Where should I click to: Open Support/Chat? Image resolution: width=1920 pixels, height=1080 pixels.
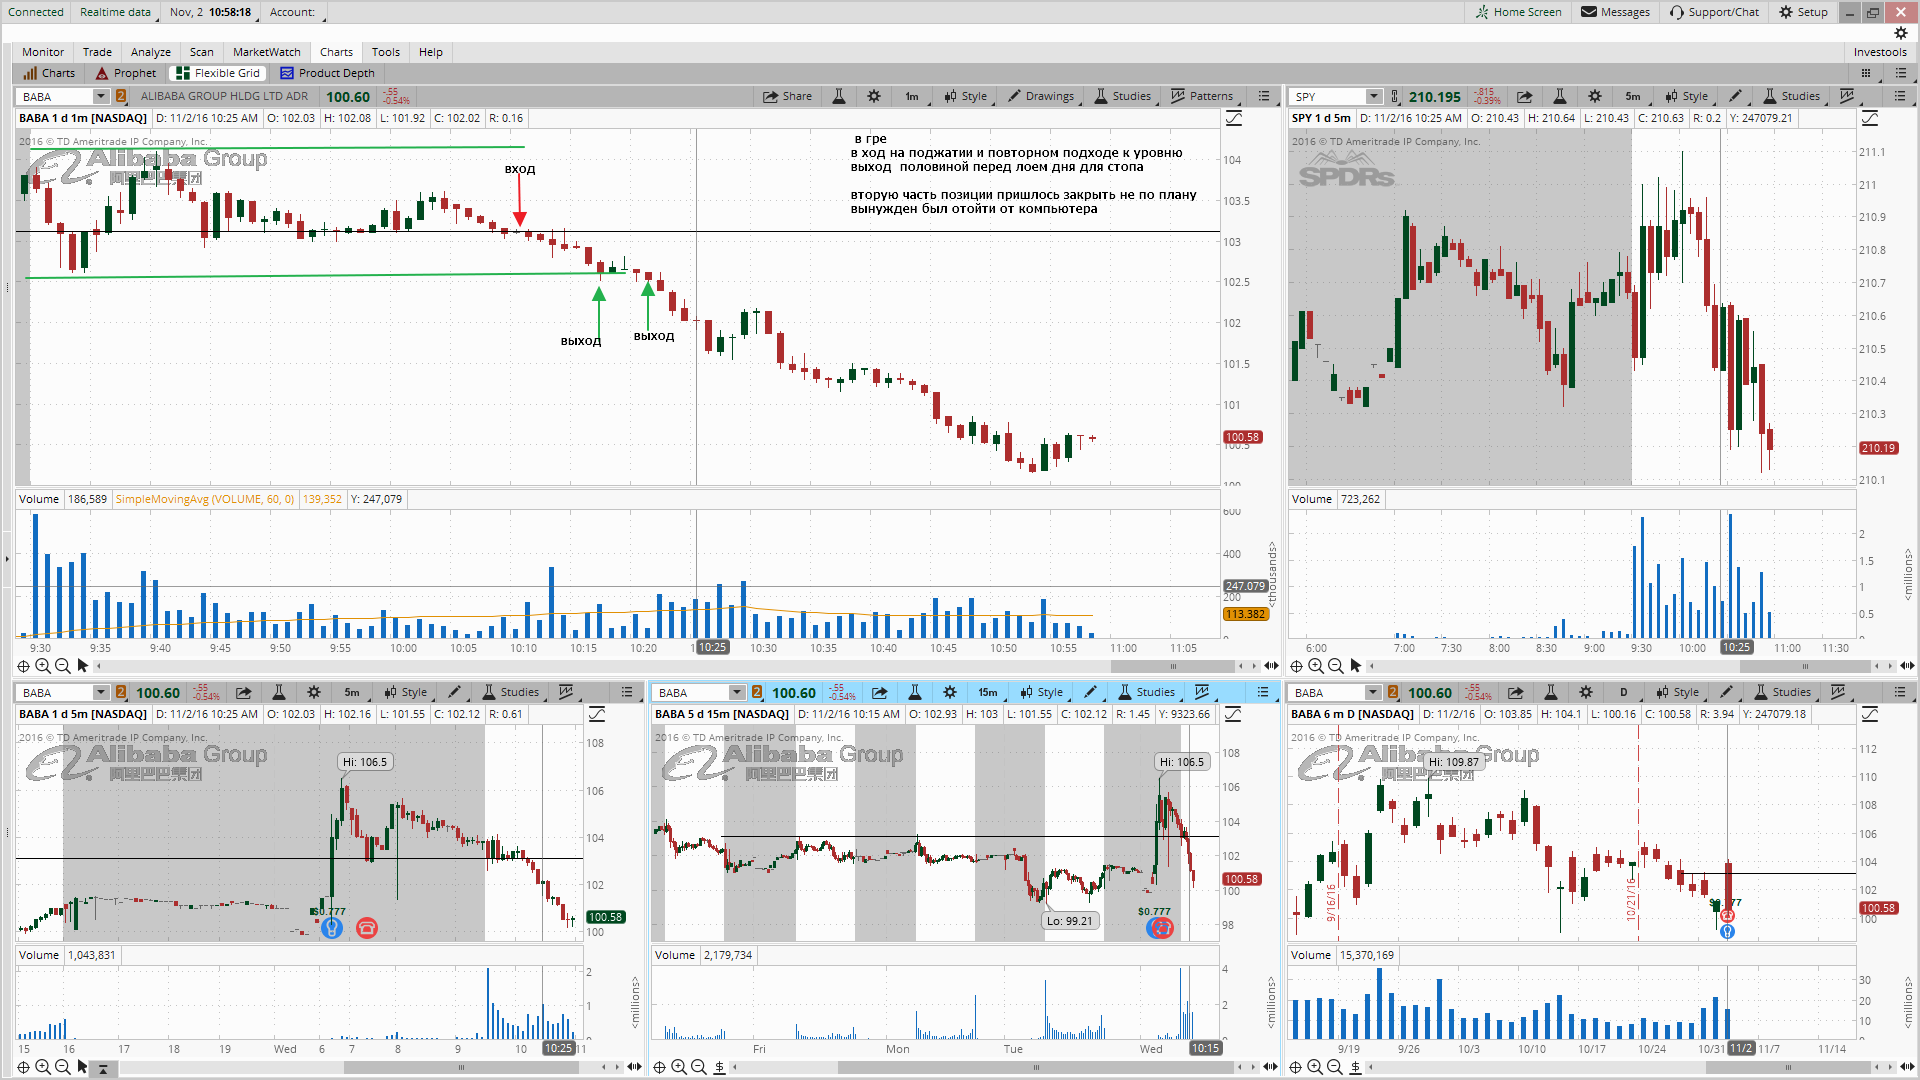click(x=1714, y=12)
